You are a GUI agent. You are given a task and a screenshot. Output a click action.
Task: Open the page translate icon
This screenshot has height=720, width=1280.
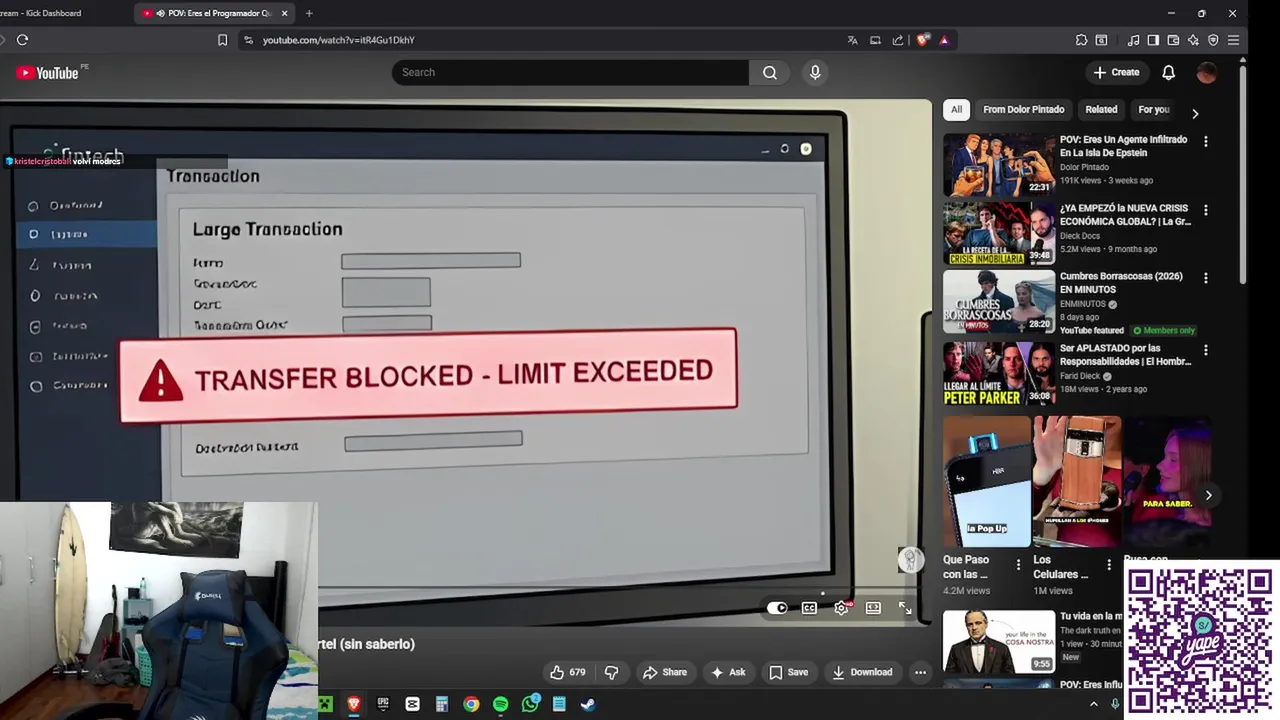[x=852, y=40]
